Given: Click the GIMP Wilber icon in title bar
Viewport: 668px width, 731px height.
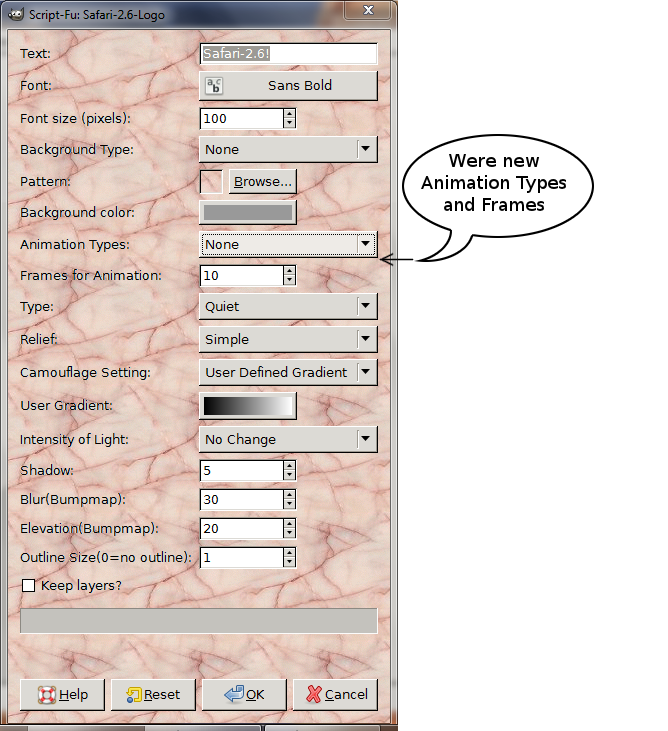Looking at the screenshot, I should 16,14.
